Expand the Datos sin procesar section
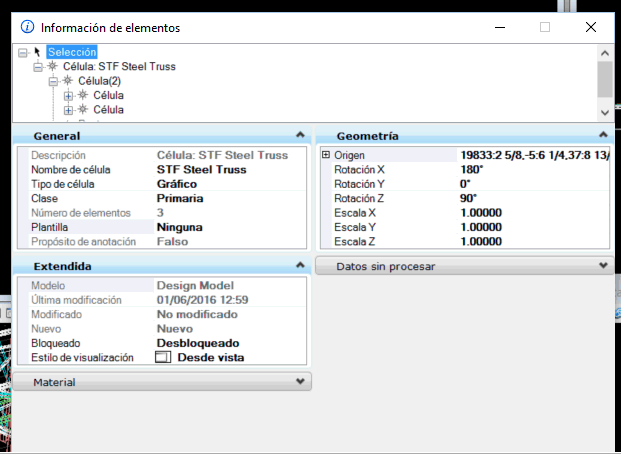621x454 pixels. coord(603,265)
